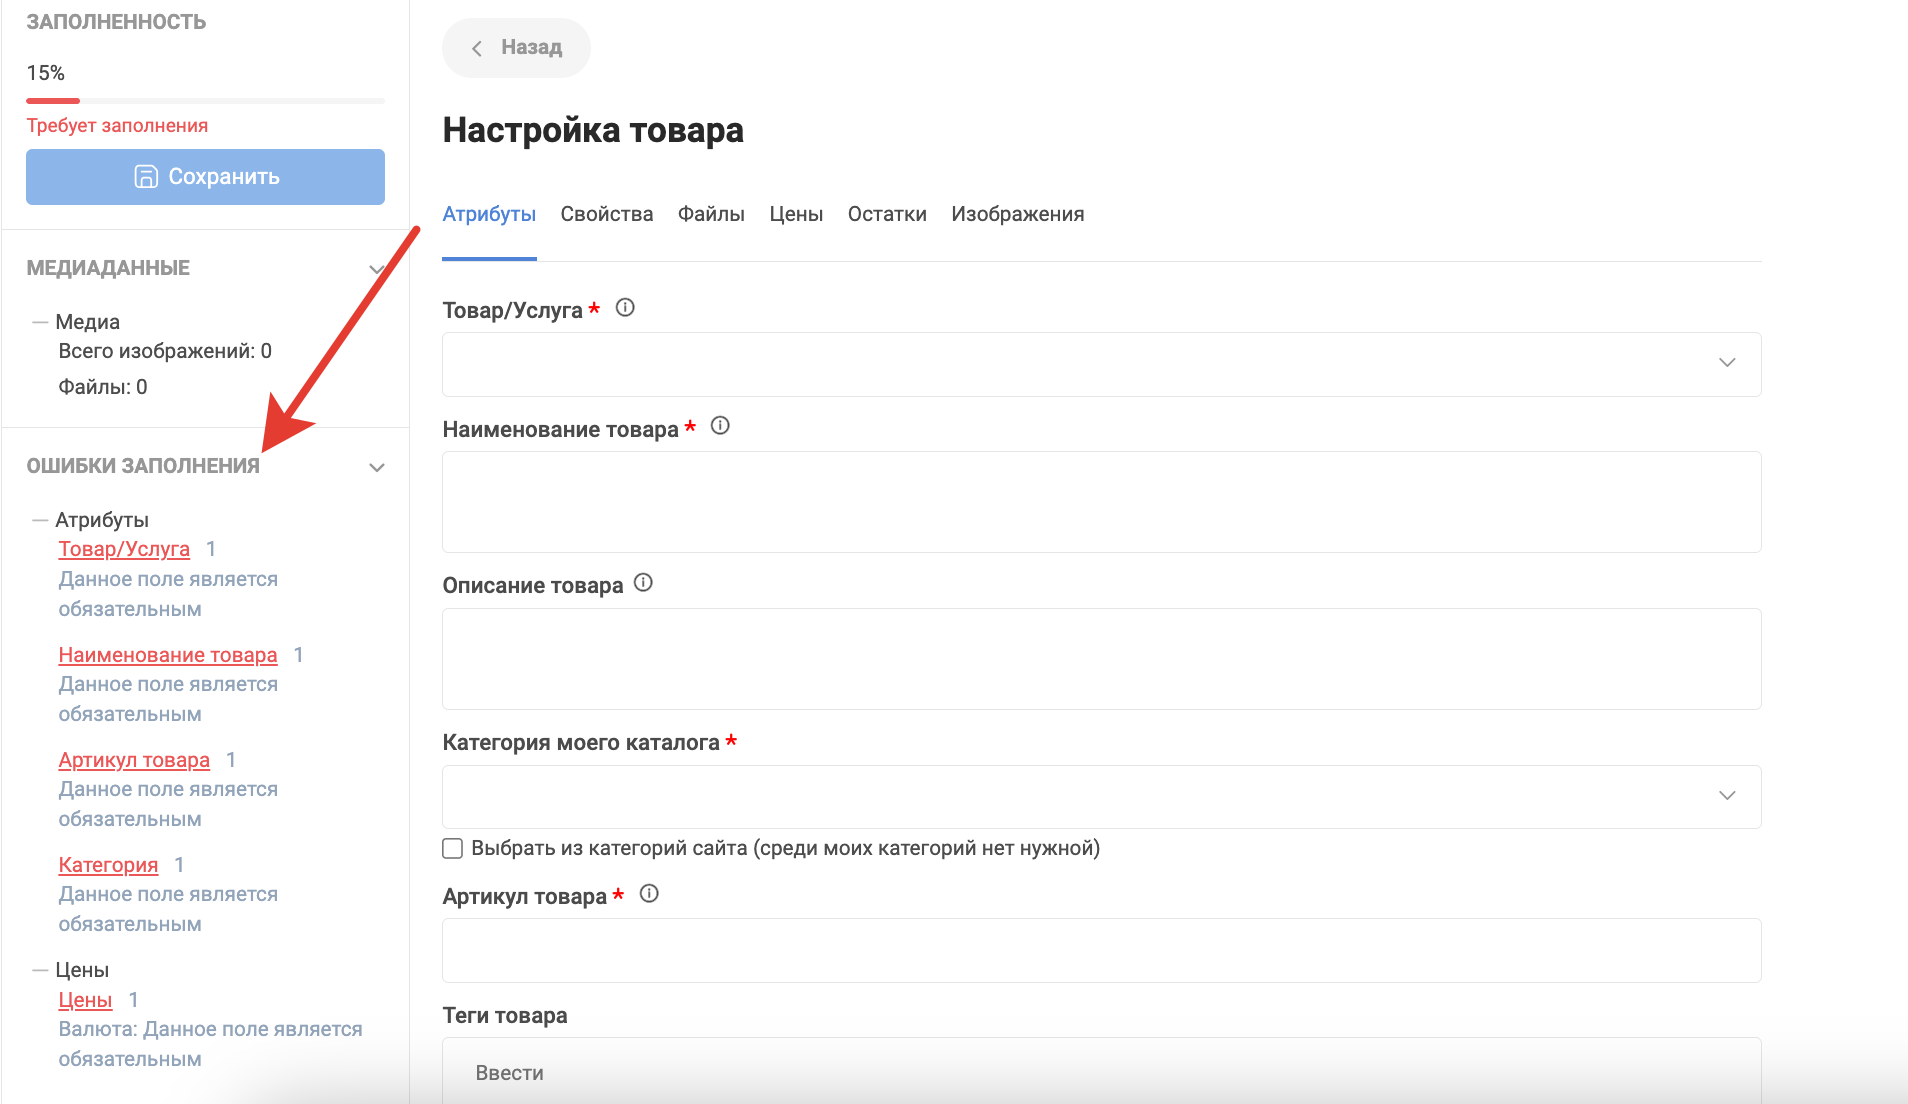Image resolution: width=1908 pixels, height=1104 pixels.
Task: Click the back arrow icon near Назад
Action: [x=477, y=48]
